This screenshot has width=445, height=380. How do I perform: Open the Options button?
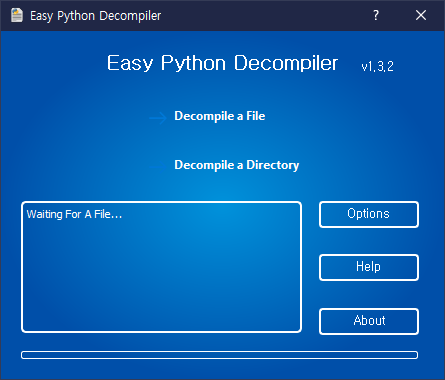point(369,214)
